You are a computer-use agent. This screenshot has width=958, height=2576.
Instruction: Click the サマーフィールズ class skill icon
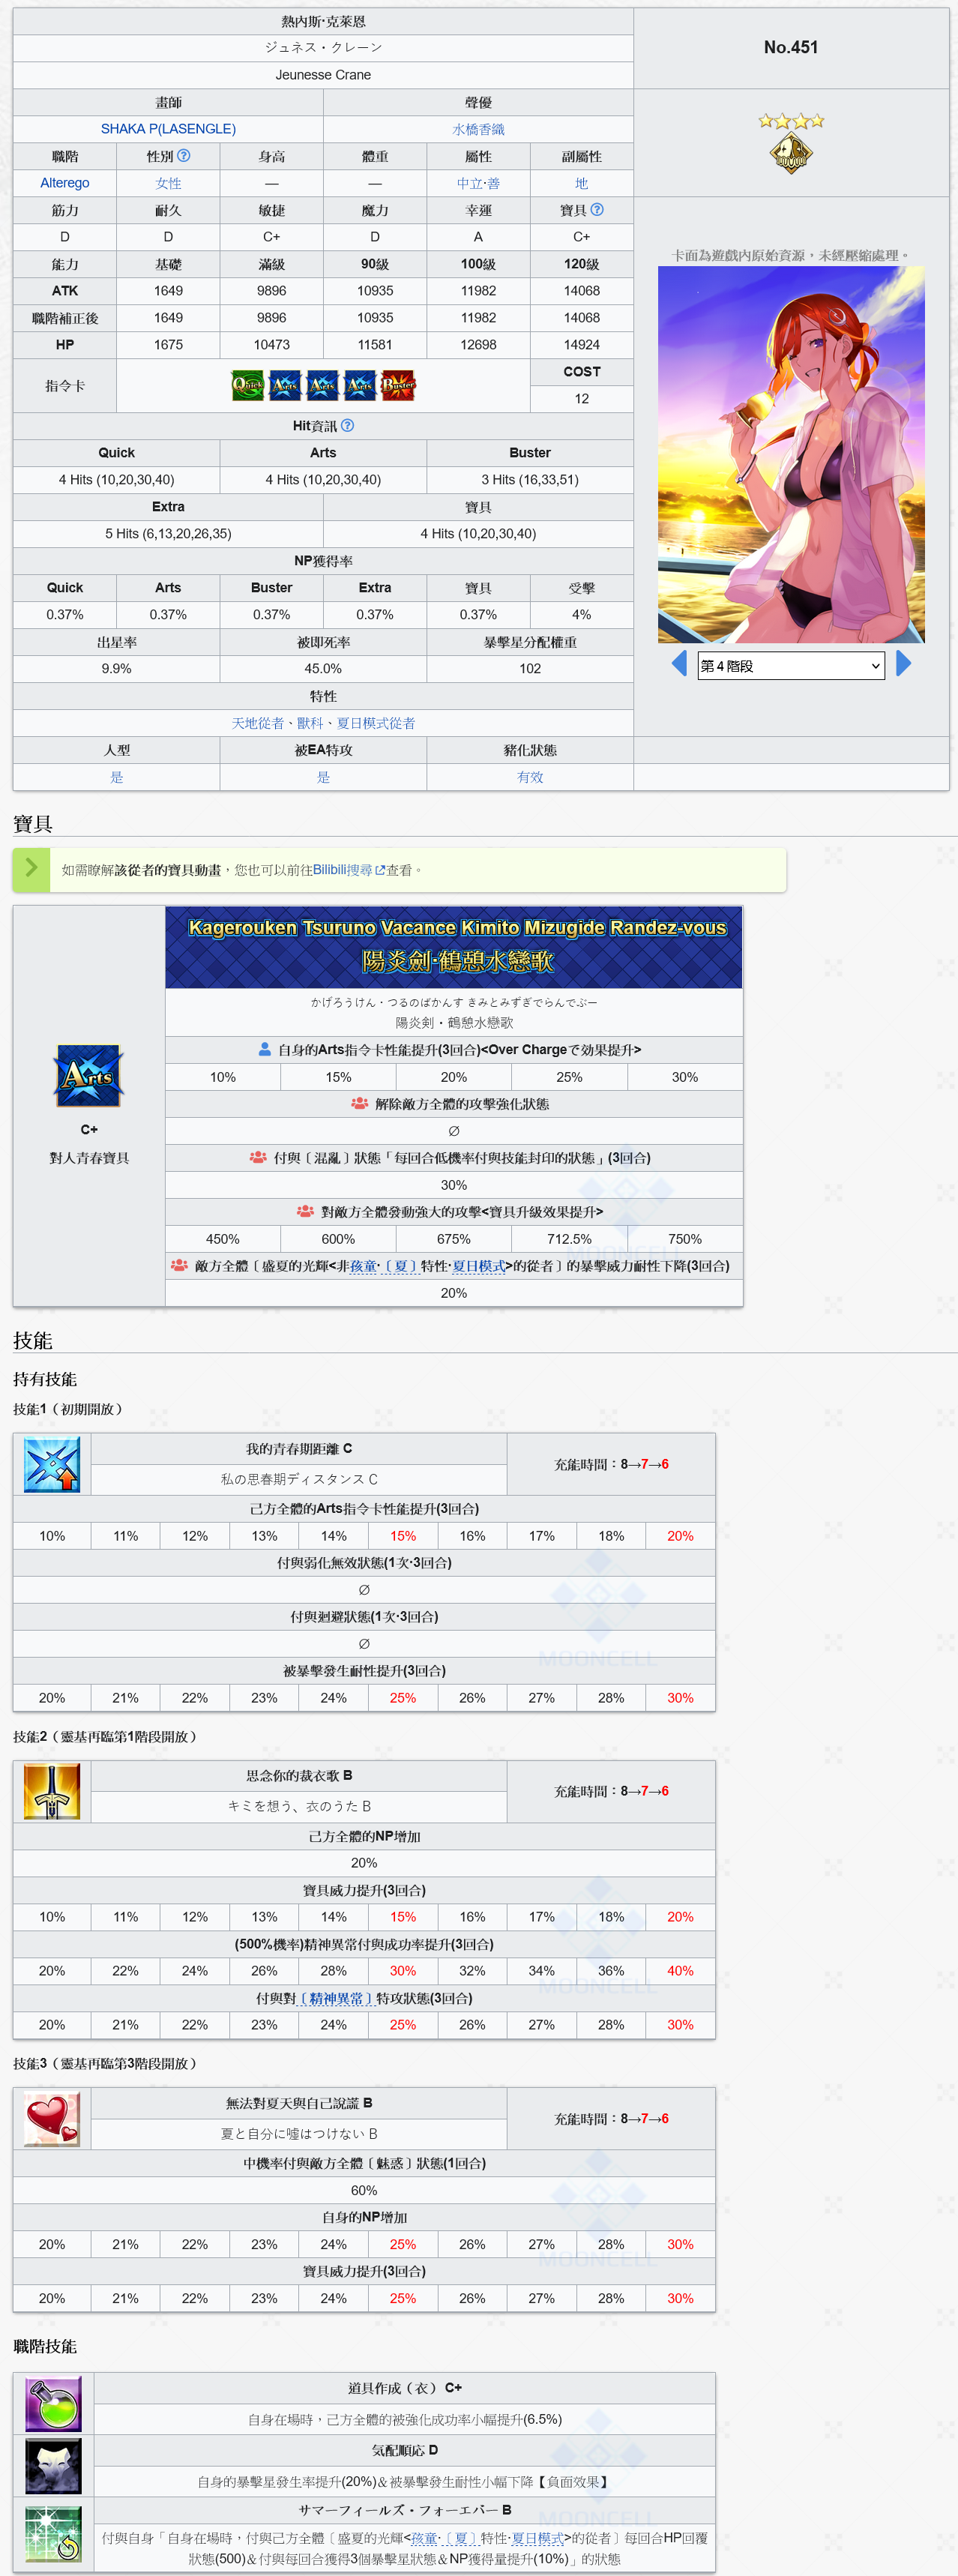click(x=53, y=2534)
